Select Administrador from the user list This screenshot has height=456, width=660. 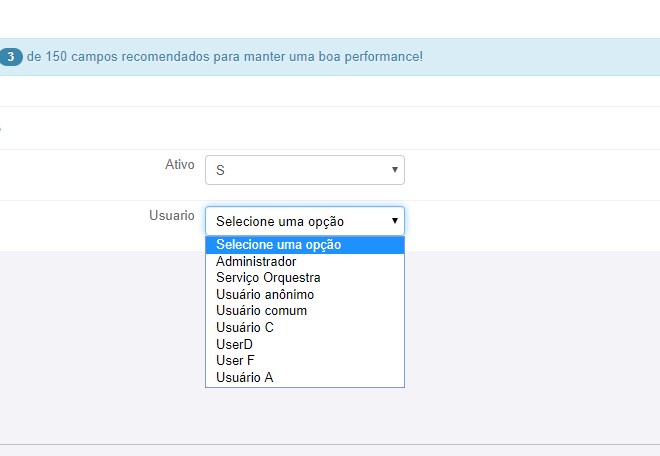(x=256, y=262)
